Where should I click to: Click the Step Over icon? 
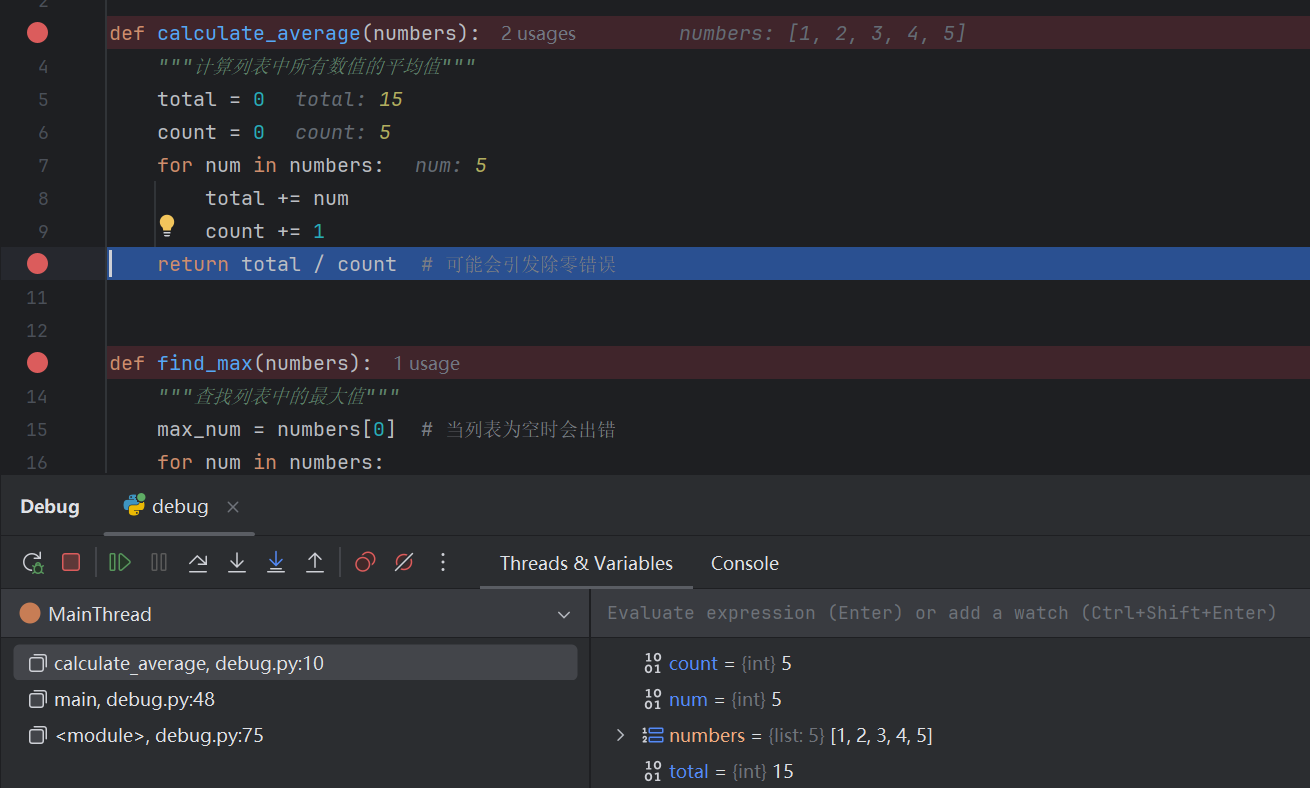click(198, 562)
